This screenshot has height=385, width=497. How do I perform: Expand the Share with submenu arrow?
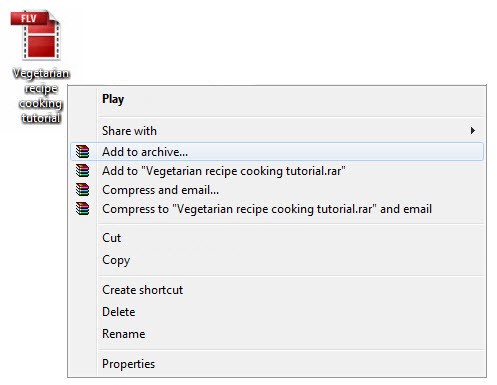[473, 131]
